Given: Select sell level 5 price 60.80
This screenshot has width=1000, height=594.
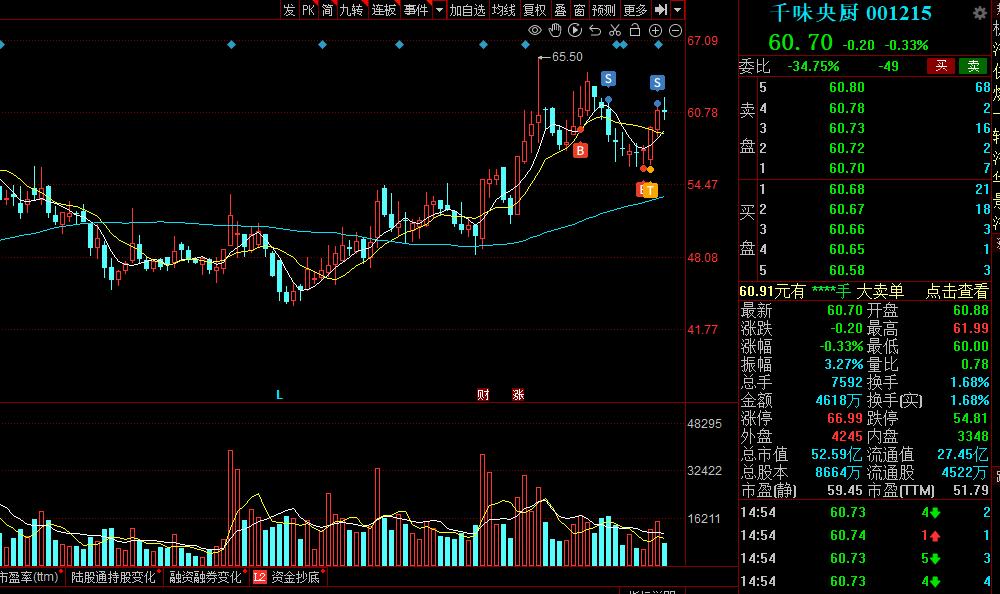Looking at the screenshot, I should click(847, 87).
